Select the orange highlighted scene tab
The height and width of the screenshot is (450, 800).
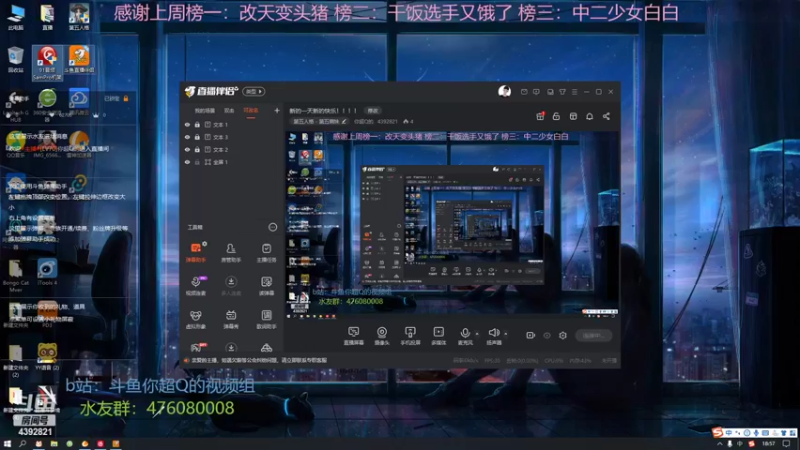251,110
